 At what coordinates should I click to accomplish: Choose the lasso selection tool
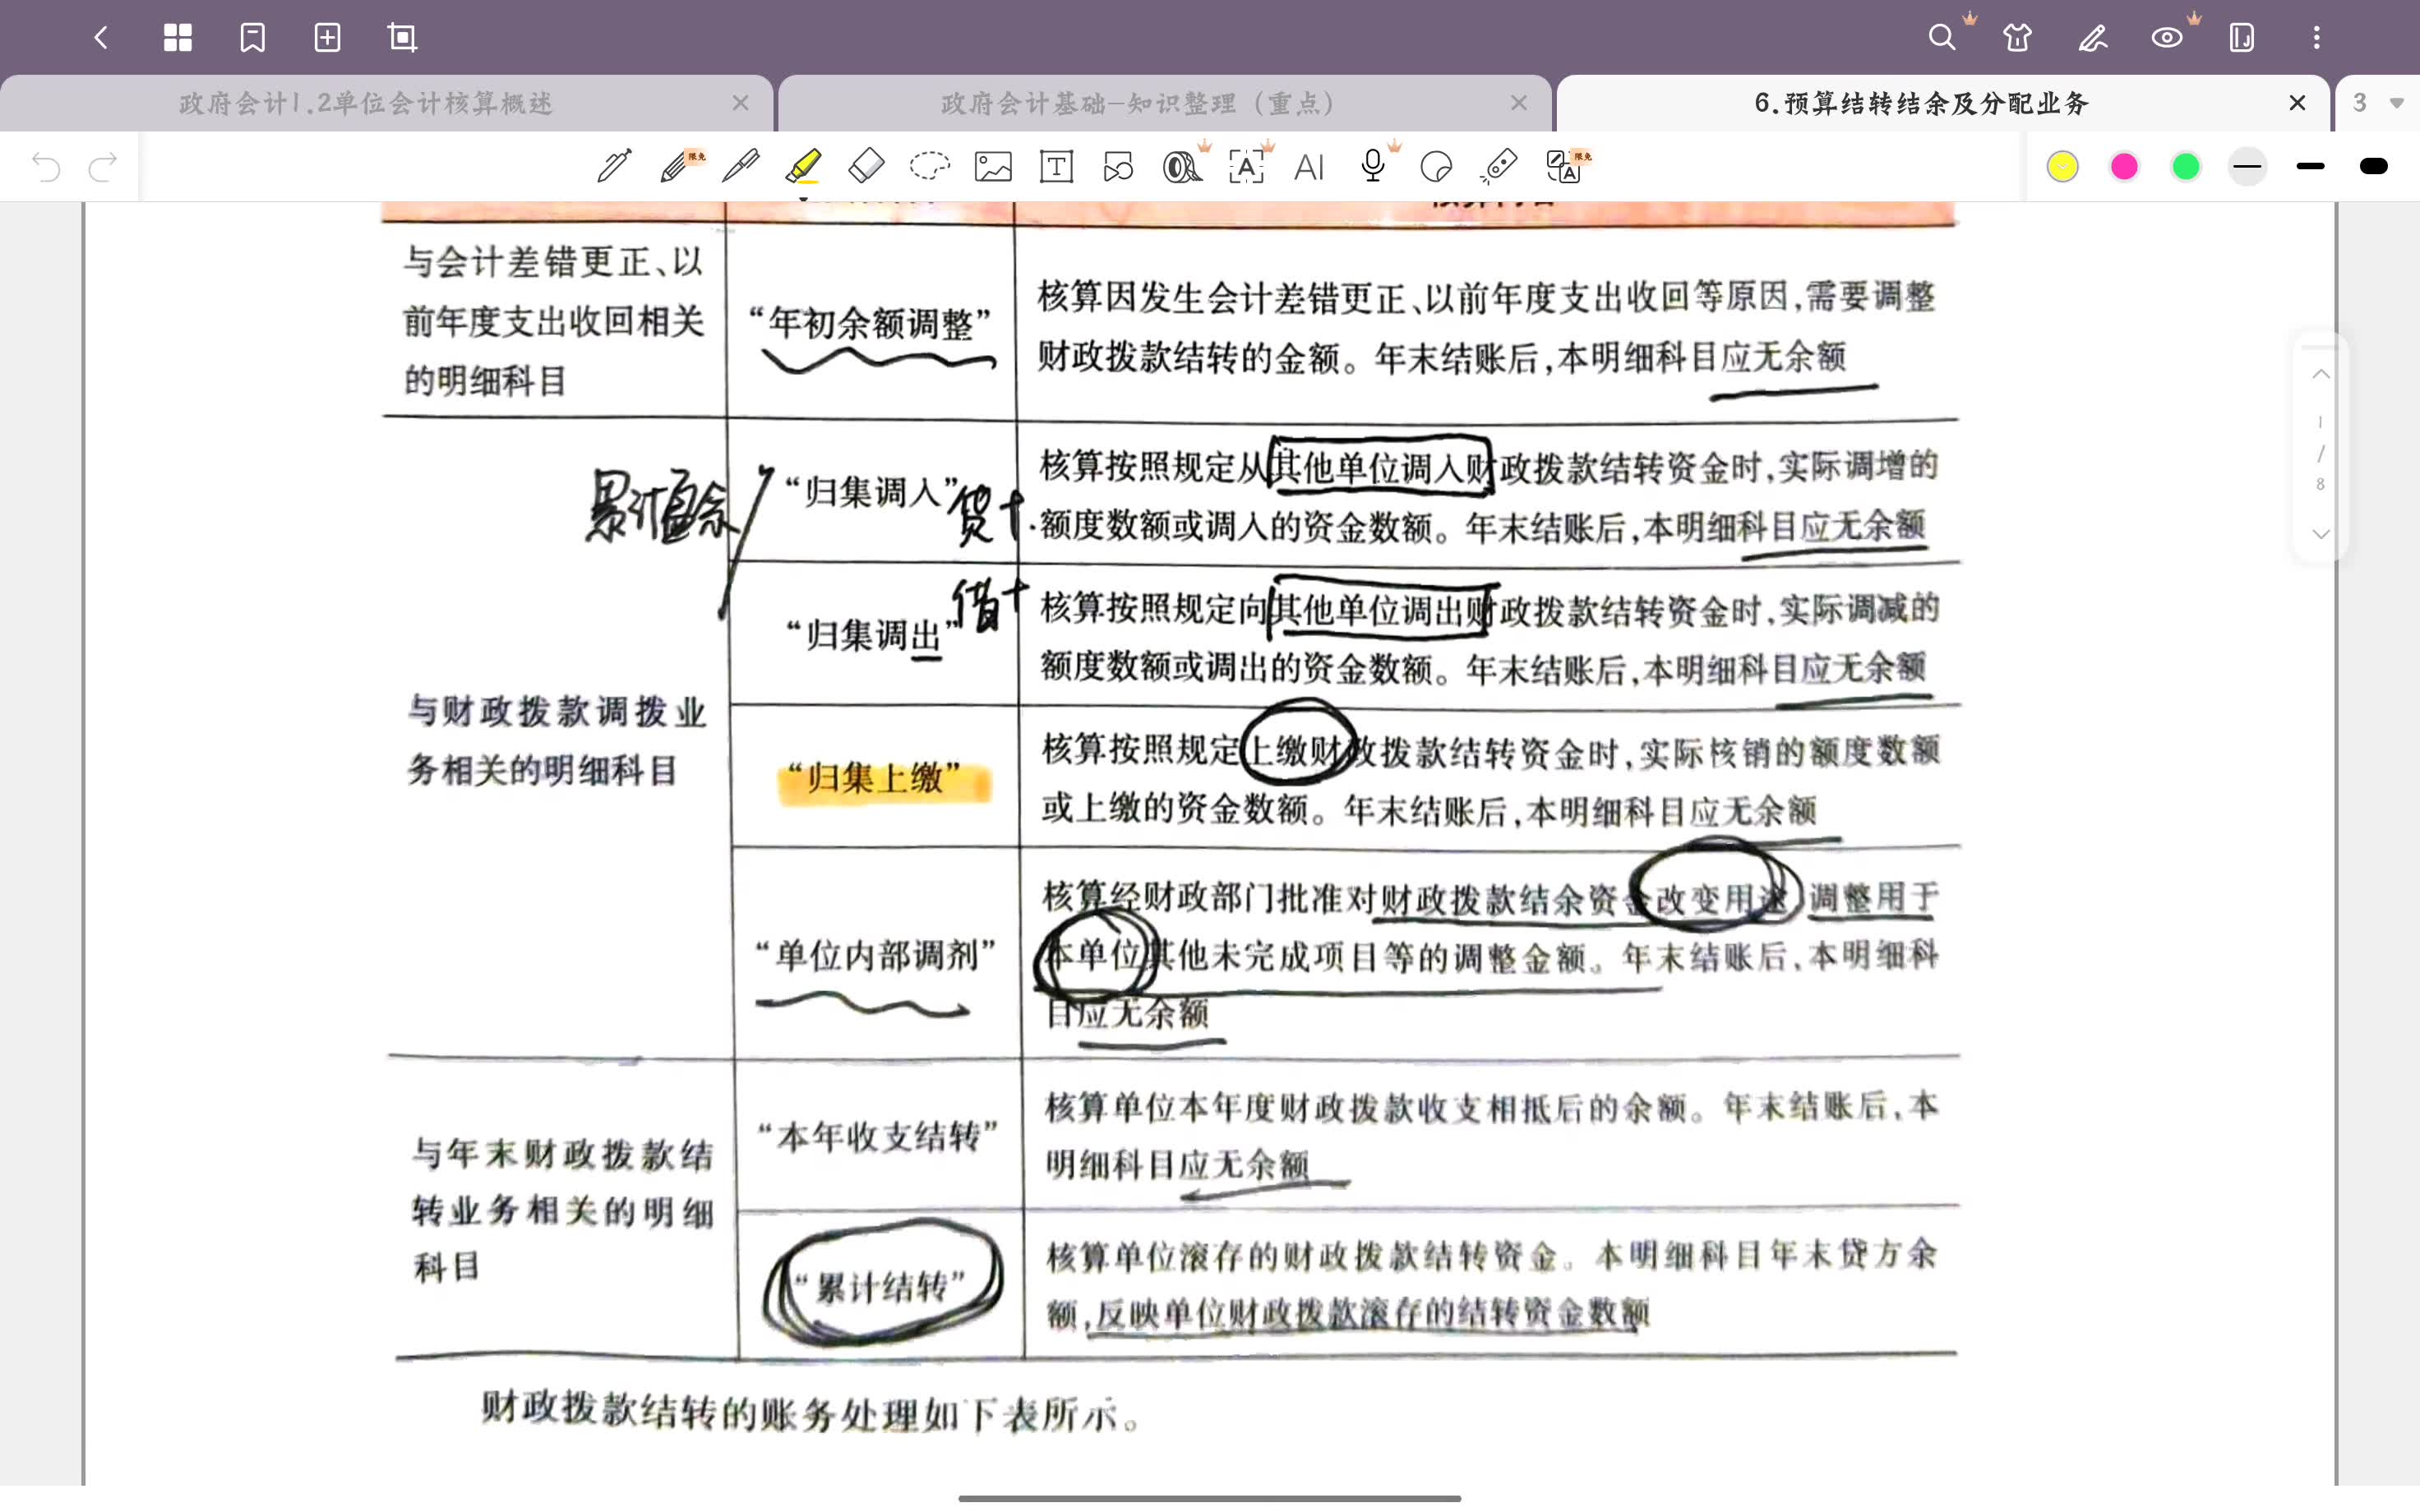pyautogui.click(x=929, y=166)
